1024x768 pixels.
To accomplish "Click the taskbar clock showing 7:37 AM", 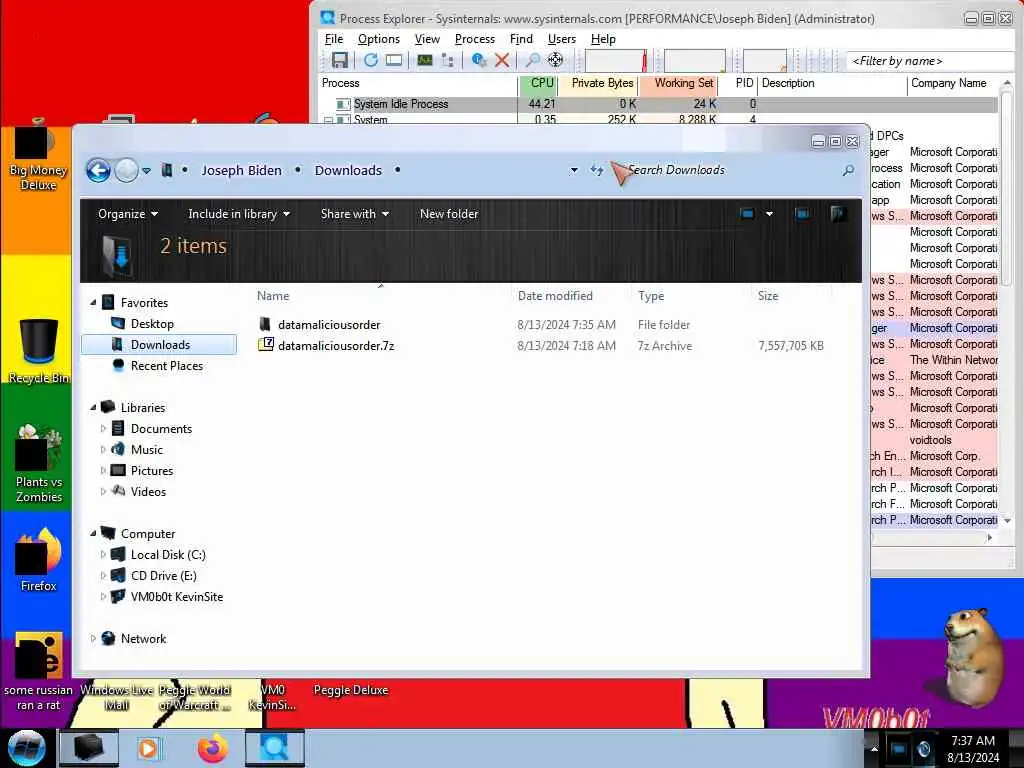I will point(973,748).
